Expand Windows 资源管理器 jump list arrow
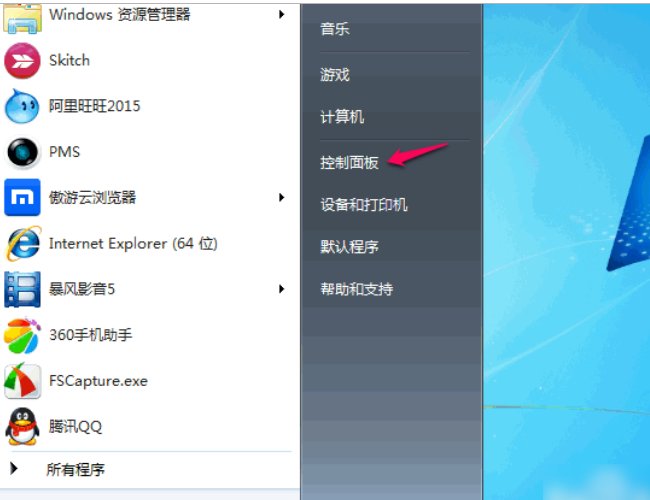The width and height of the screenshot is (650, 500). click(x=282, y=15)
